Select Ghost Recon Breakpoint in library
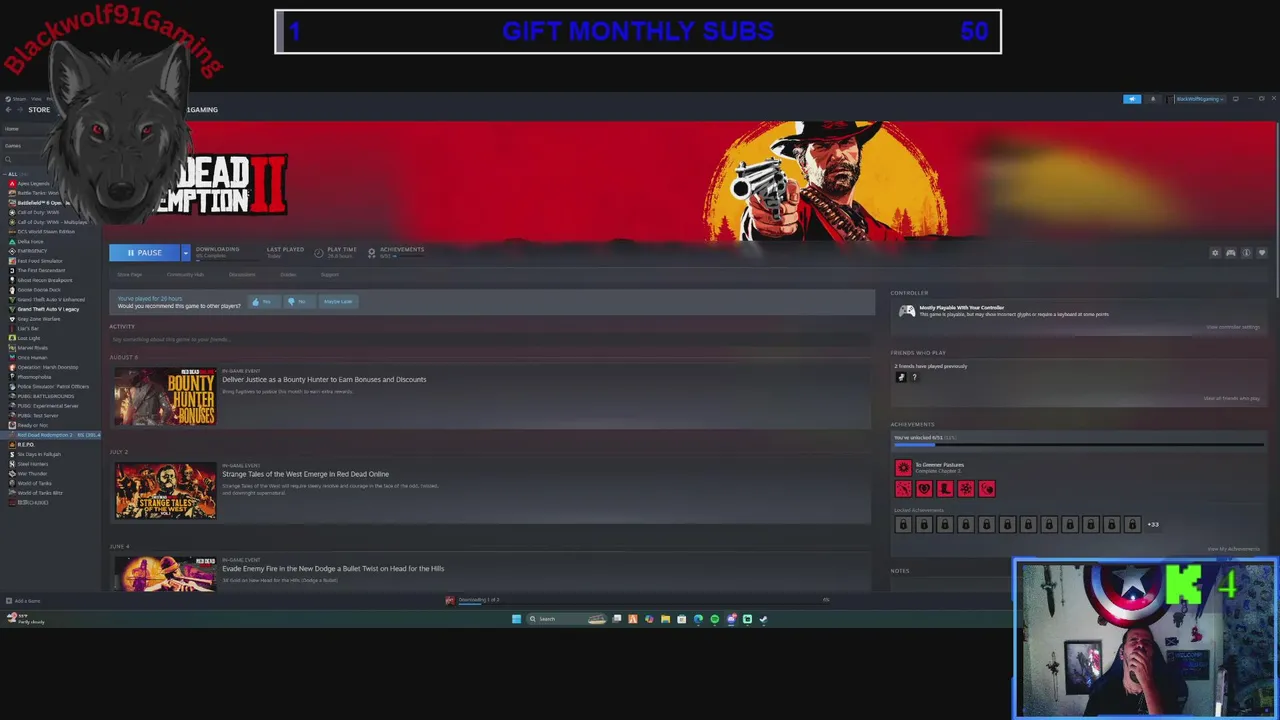Viewport: 1280px width, 720px height. [45, 280]
